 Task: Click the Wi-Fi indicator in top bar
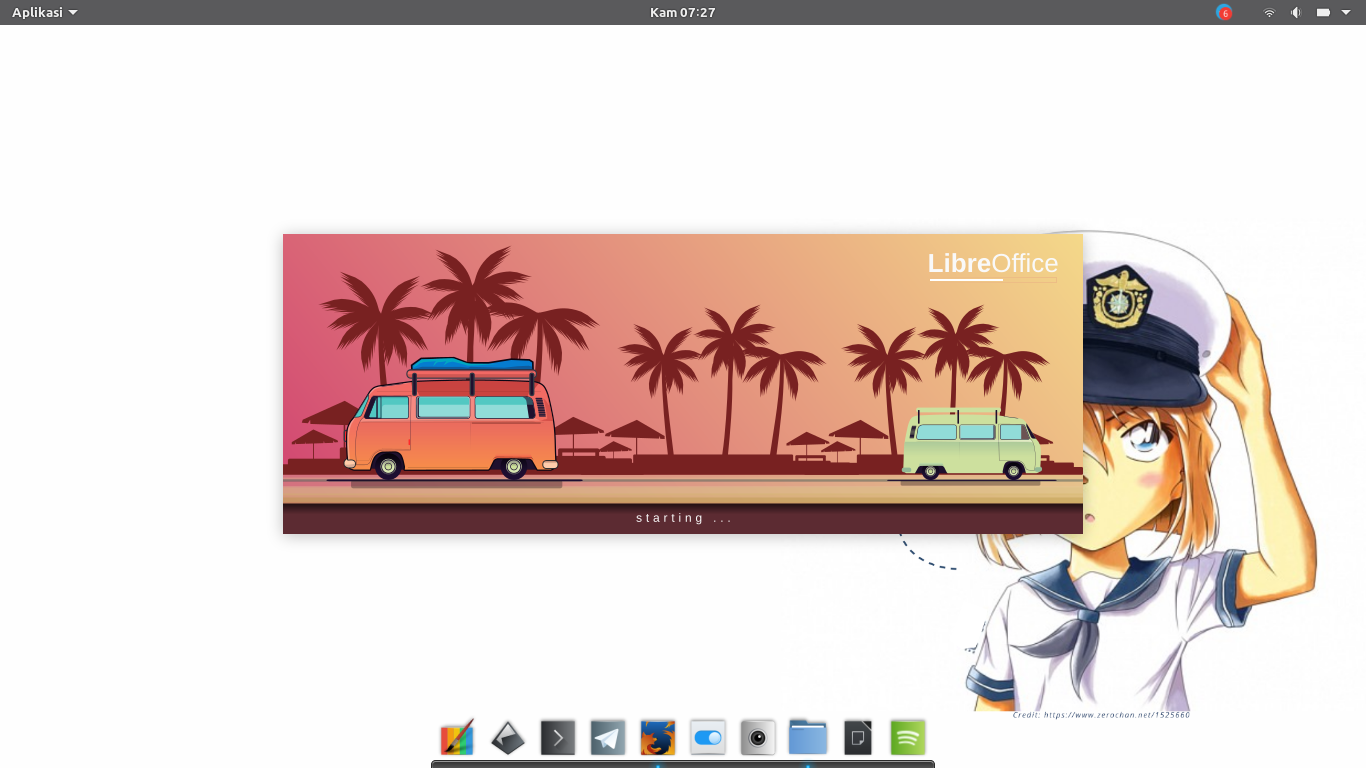coord(1269,12)
